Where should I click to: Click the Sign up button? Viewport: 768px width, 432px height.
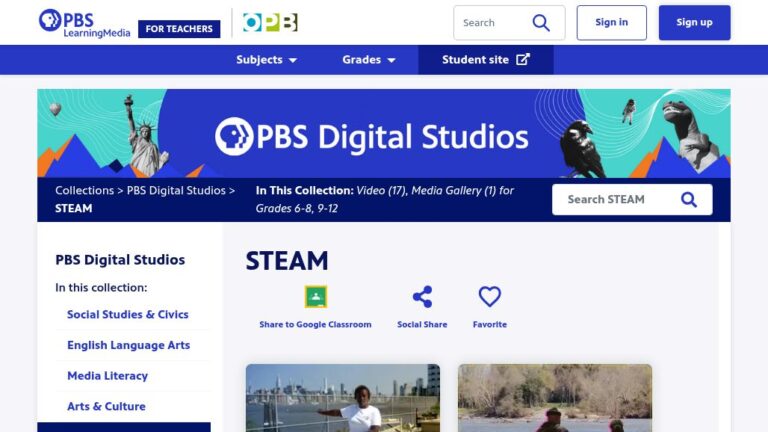(695, 23)
